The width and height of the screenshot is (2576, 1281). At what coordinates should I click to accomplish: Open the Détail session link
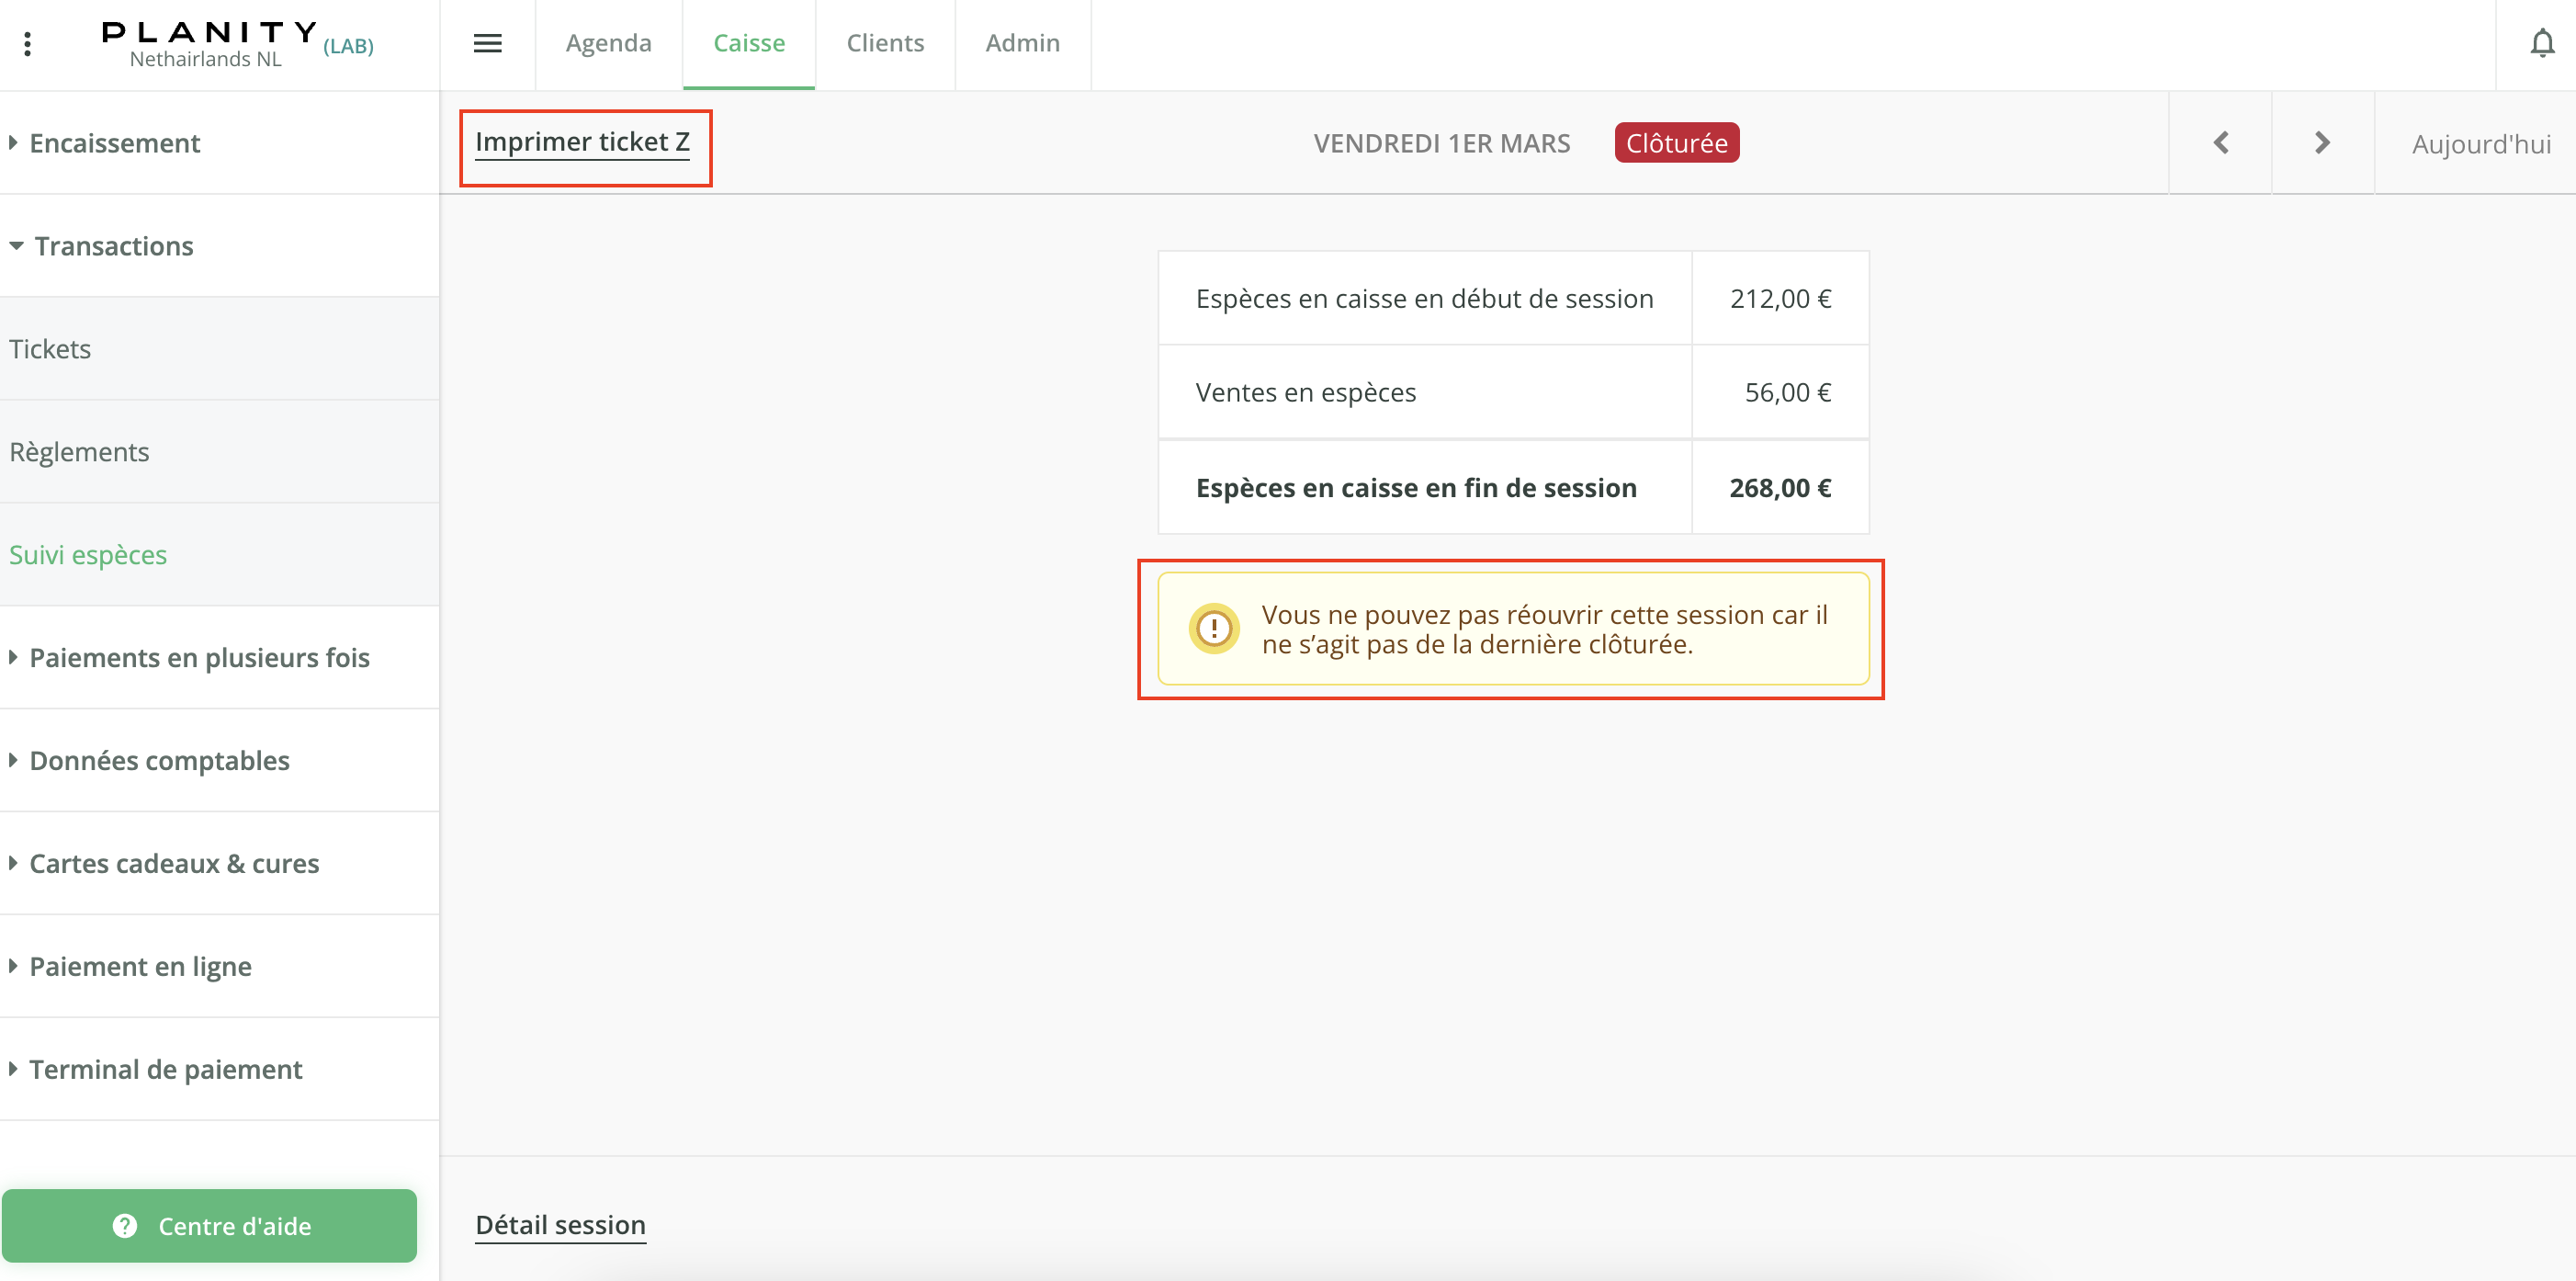560,1225
